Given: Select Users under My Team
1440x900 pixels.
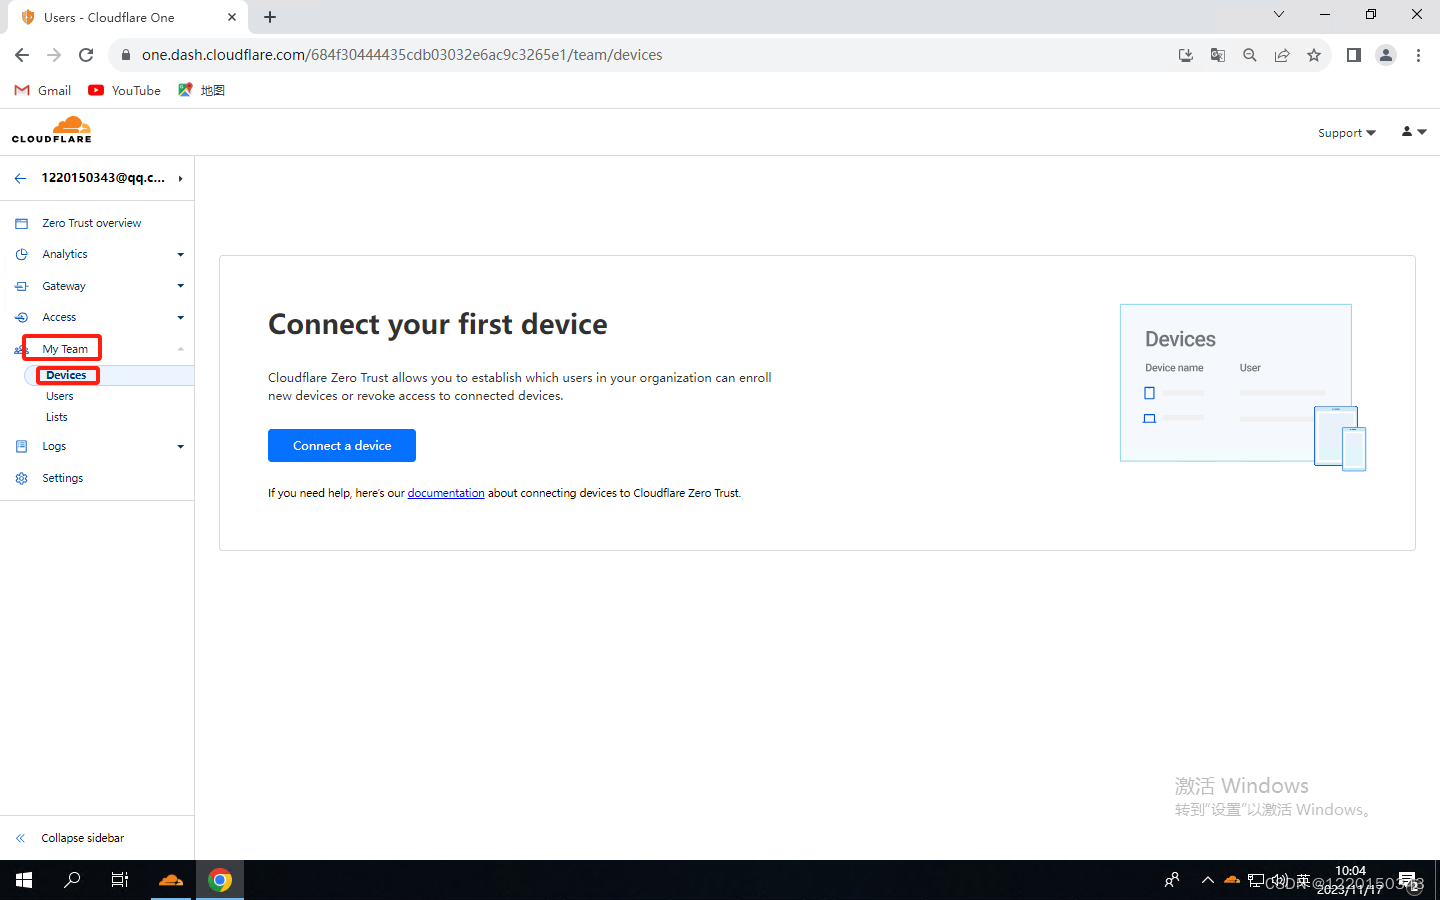Looking at the screenshot, I should [x=60, y=396].
